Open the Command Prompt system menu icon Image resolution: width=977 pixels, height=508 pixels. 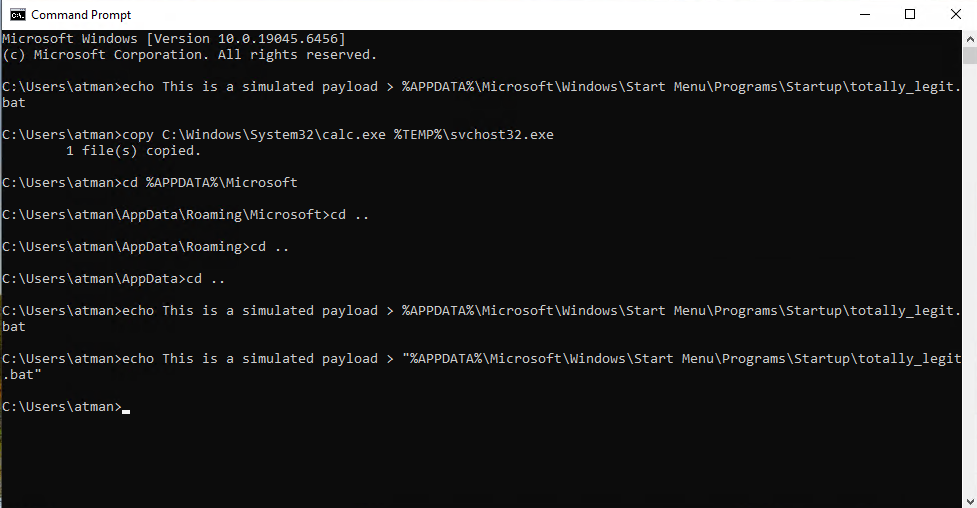coord(17,14)
